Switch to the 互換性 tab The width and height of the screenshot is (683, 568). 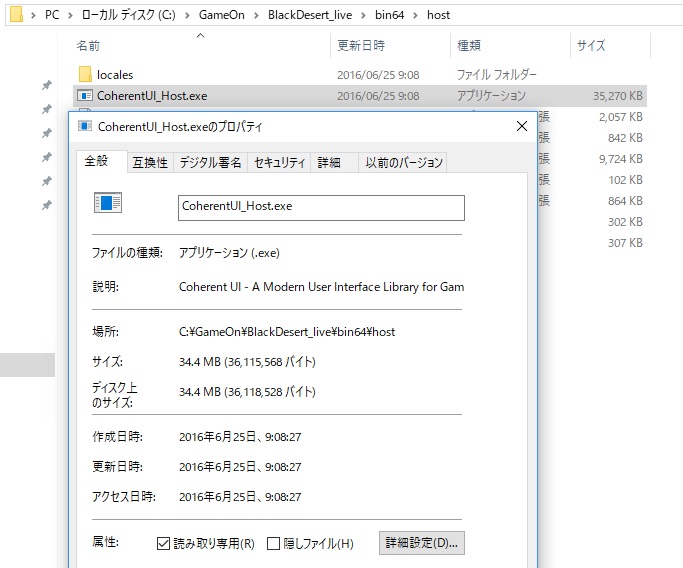click(x=150, y=163)
